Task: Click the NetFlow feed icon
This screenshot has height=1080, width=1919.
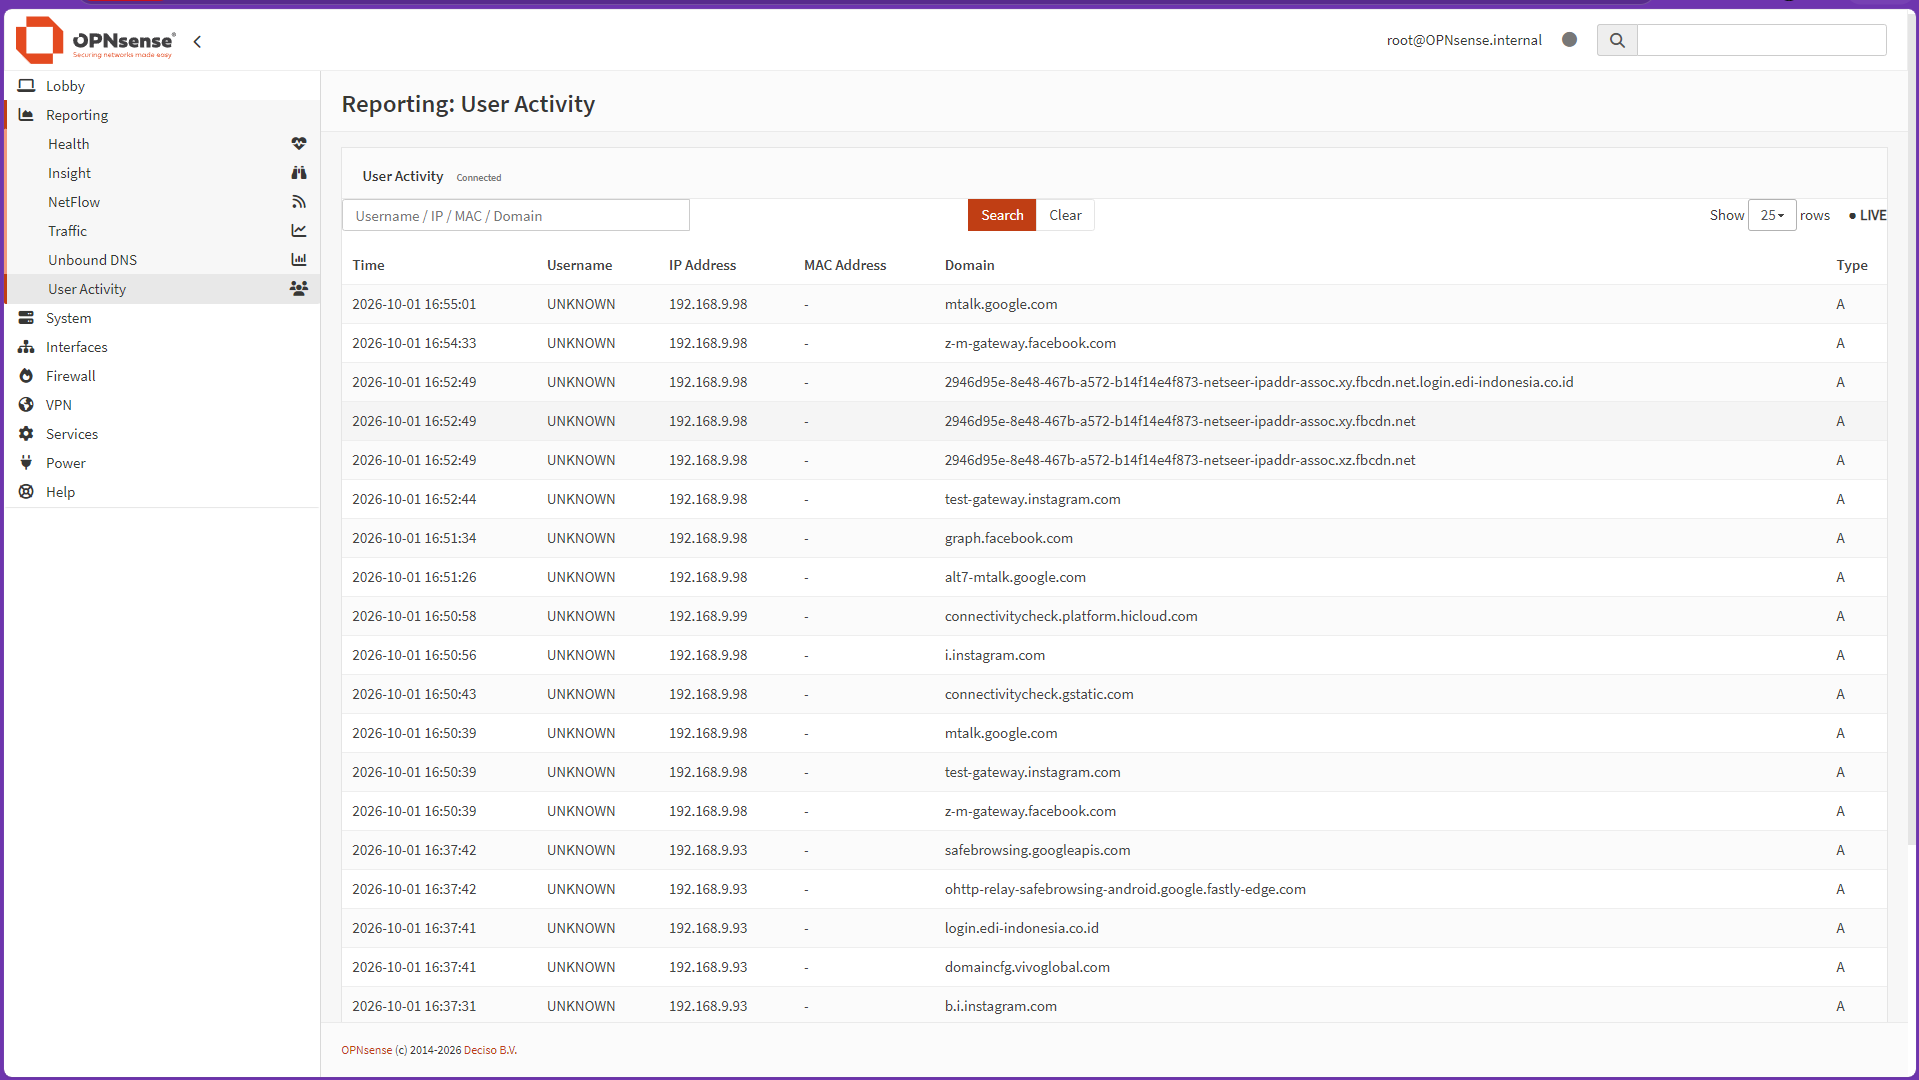Action: click(x=299, y=202)
